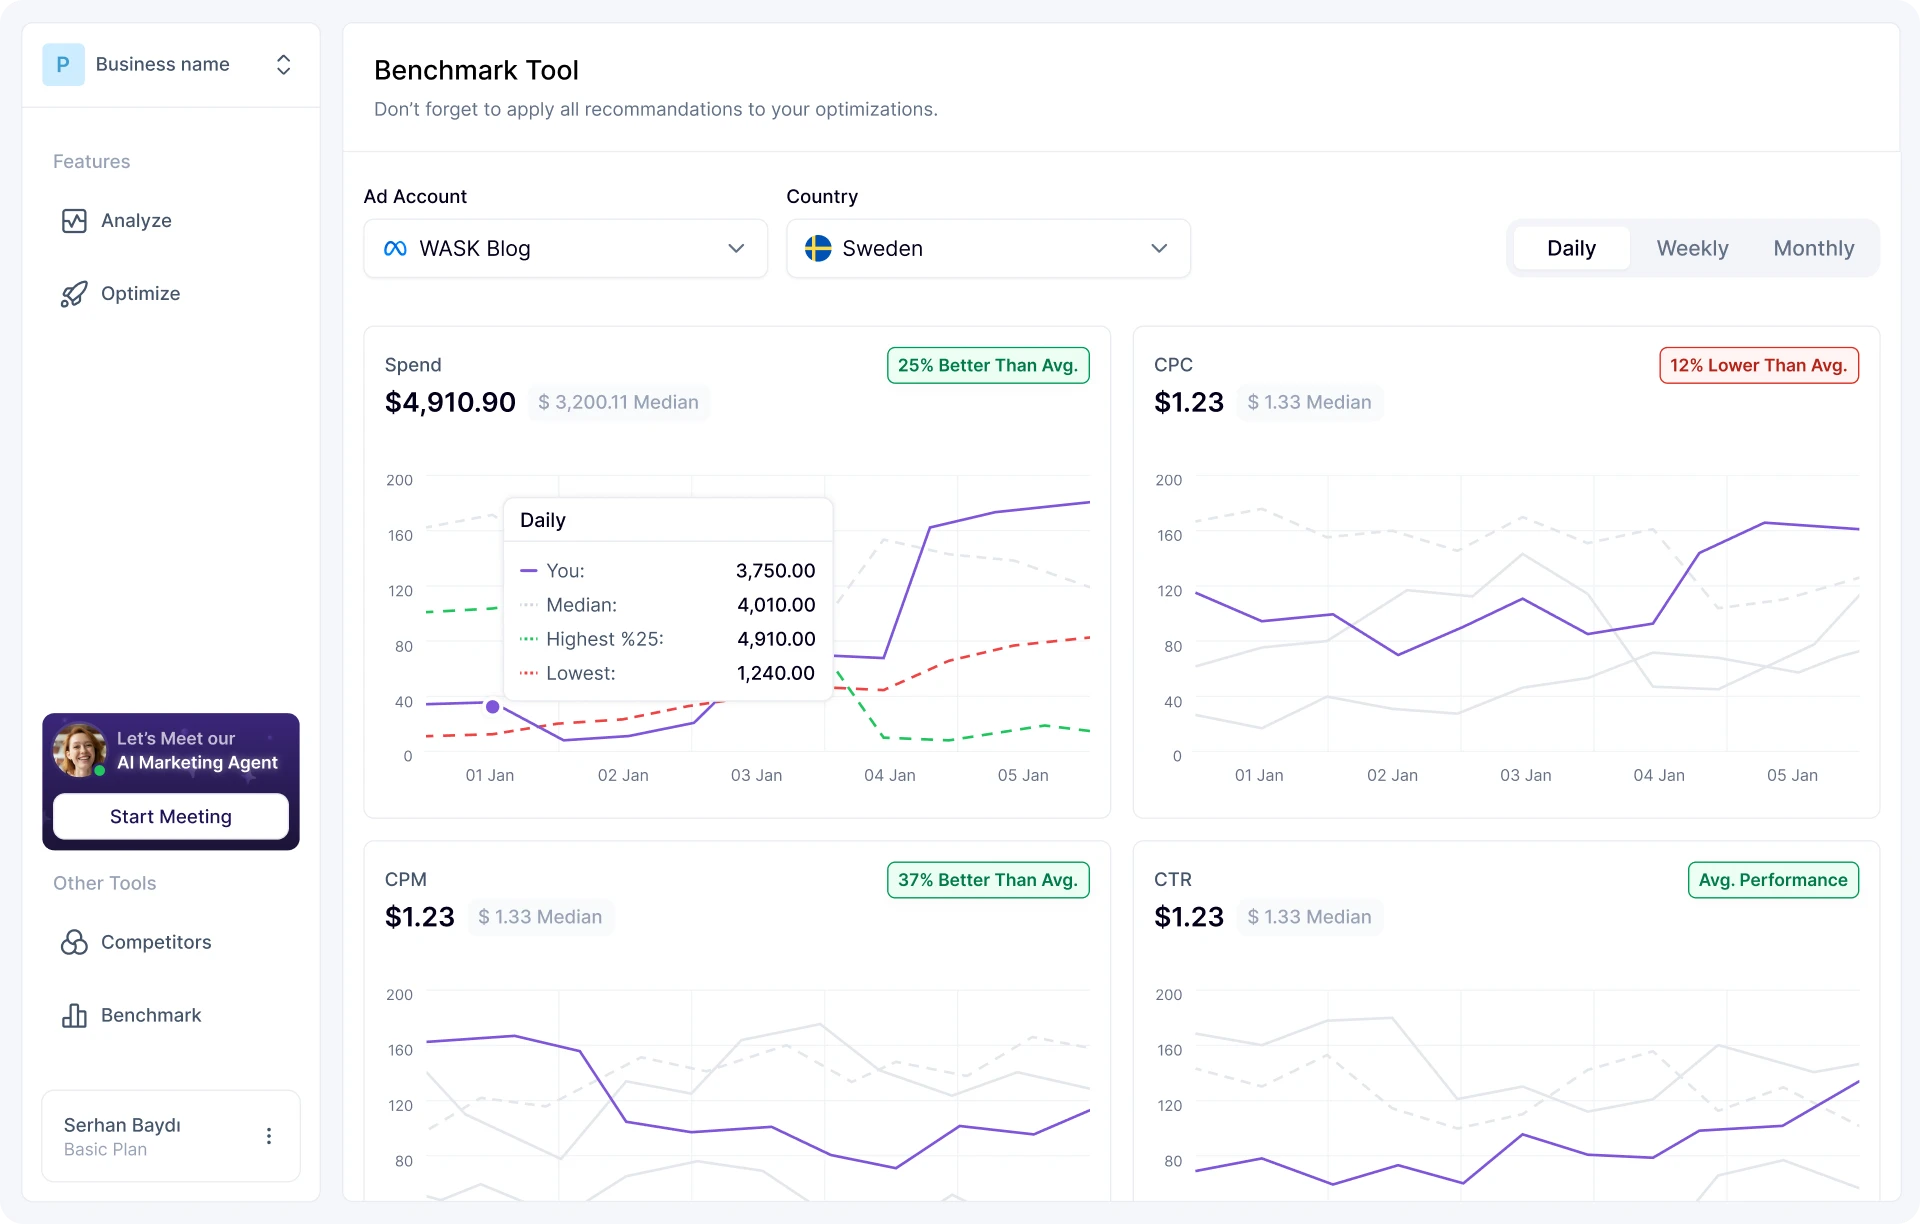Screen dimensions: 1920x1224
Task: Click the Lowest: 1,240.00 tooltip row
Action: point(668,673)
